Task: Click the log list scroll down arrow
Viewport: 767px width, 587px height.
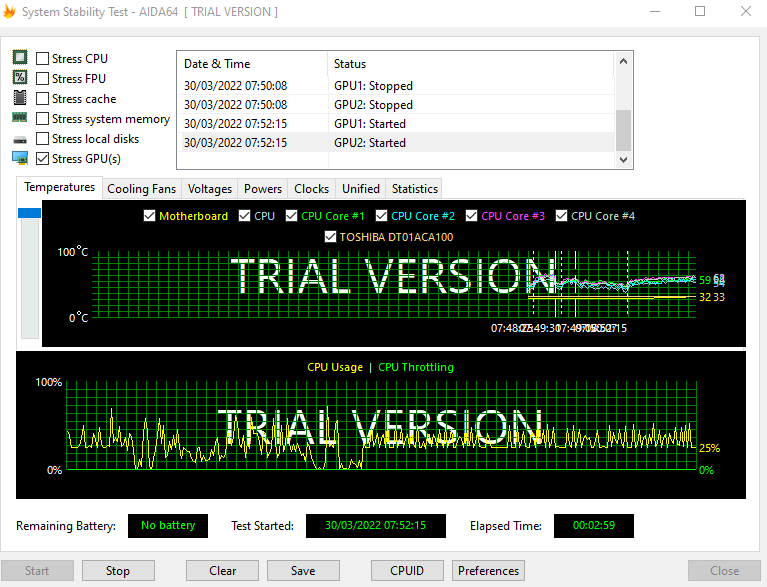Action: point(623,159)
